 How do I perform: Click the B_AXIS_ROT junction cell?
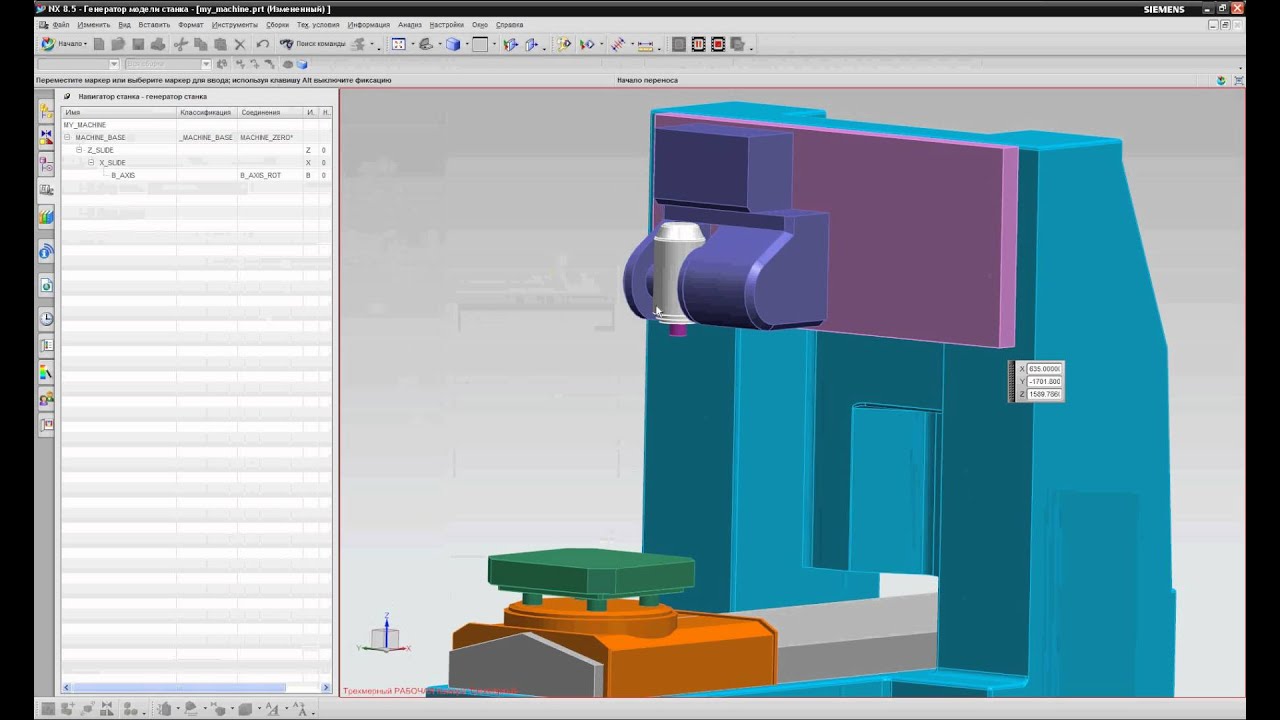point(261,175)
